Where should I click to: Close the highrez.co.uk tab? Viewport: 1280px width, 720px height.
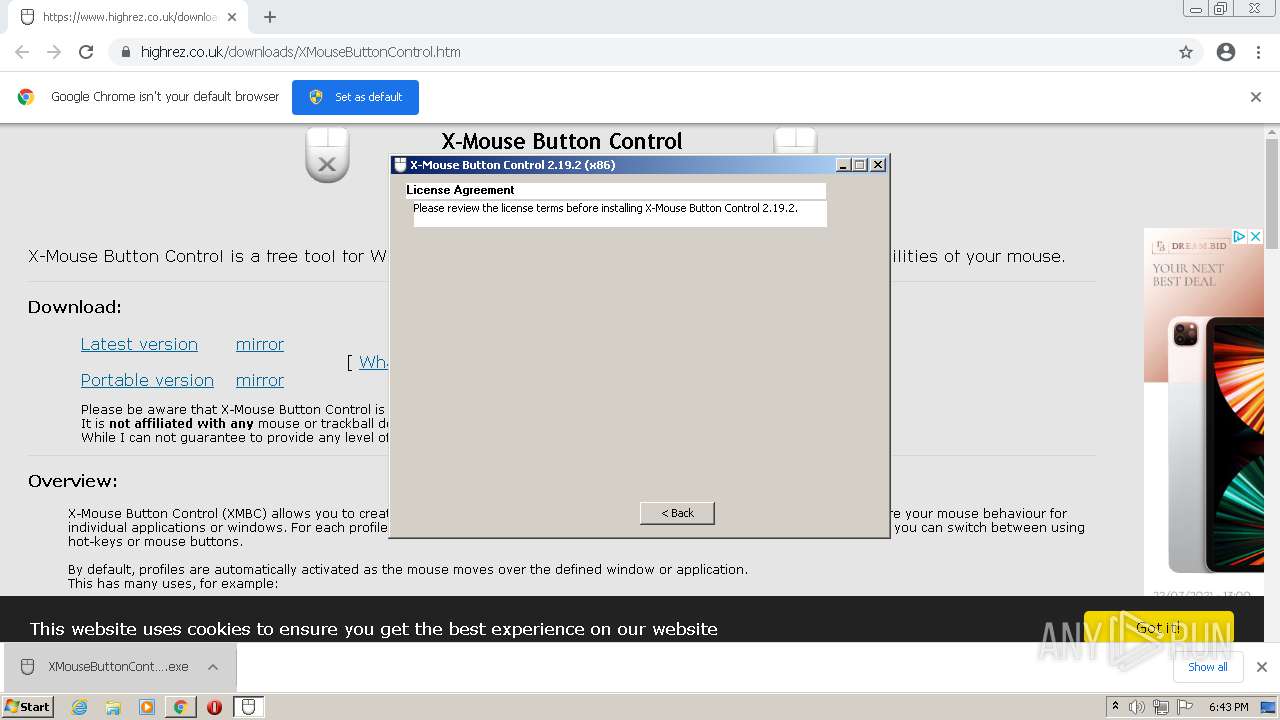coord(232,17)
